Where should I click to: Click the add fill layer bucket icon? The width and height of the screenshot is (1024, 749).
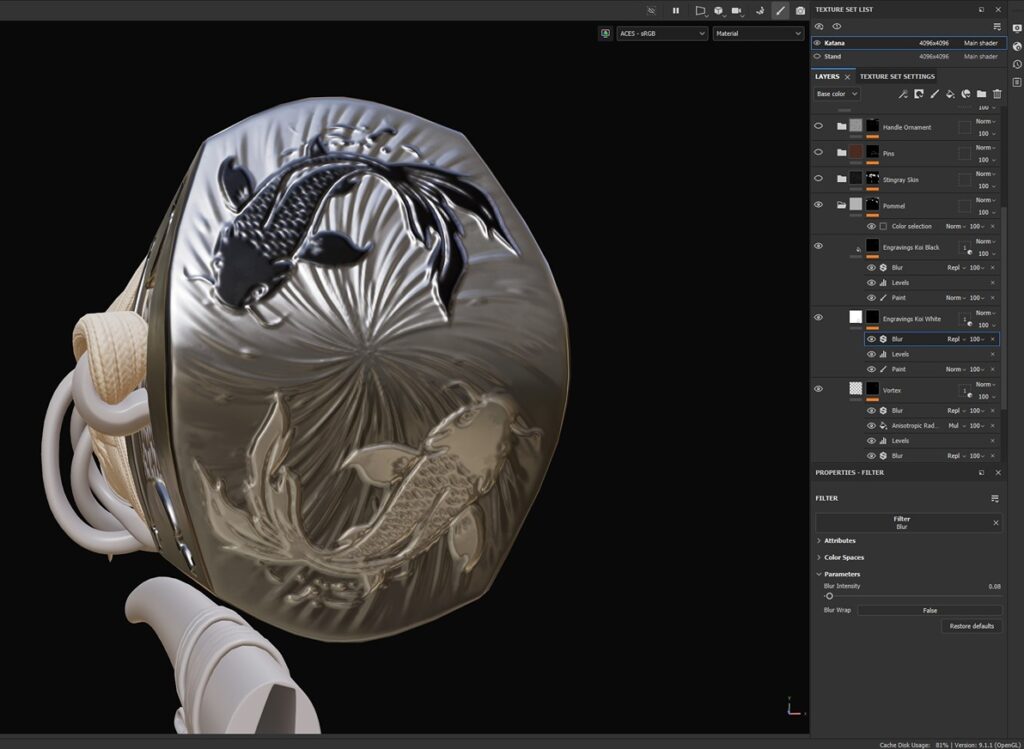point(950,94)
